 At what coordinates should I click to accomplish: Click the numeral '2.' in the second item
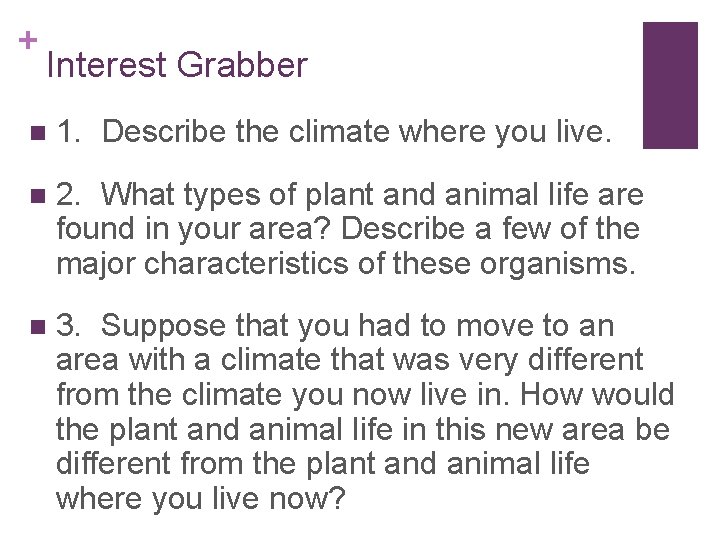(70, 194)
